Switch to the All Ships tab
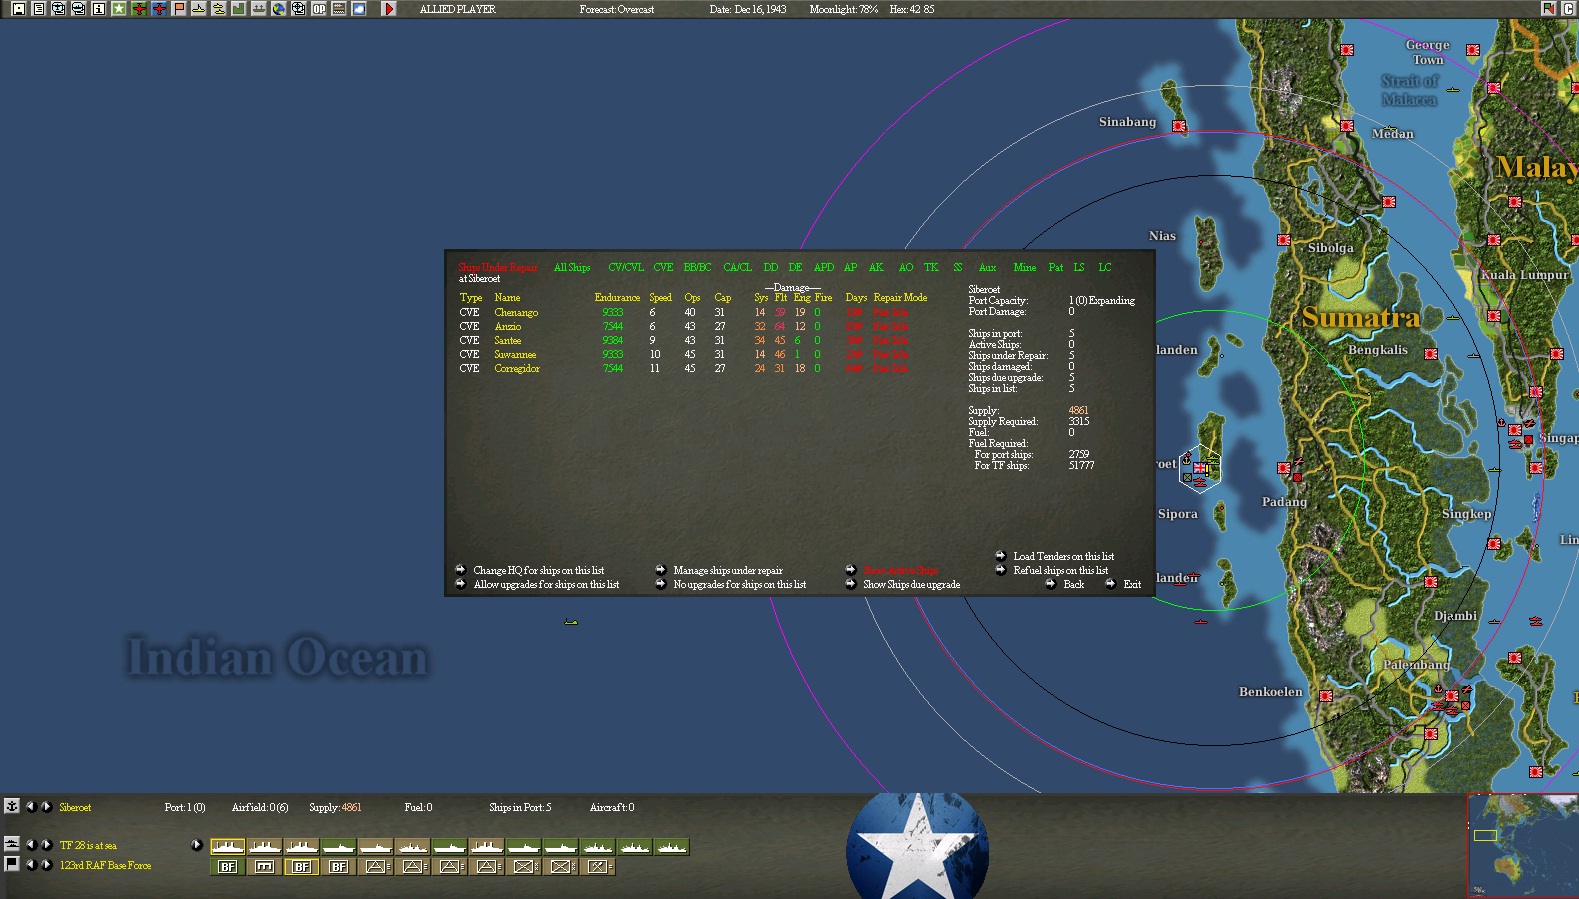 pyautogui.click(x=572, y=267)
